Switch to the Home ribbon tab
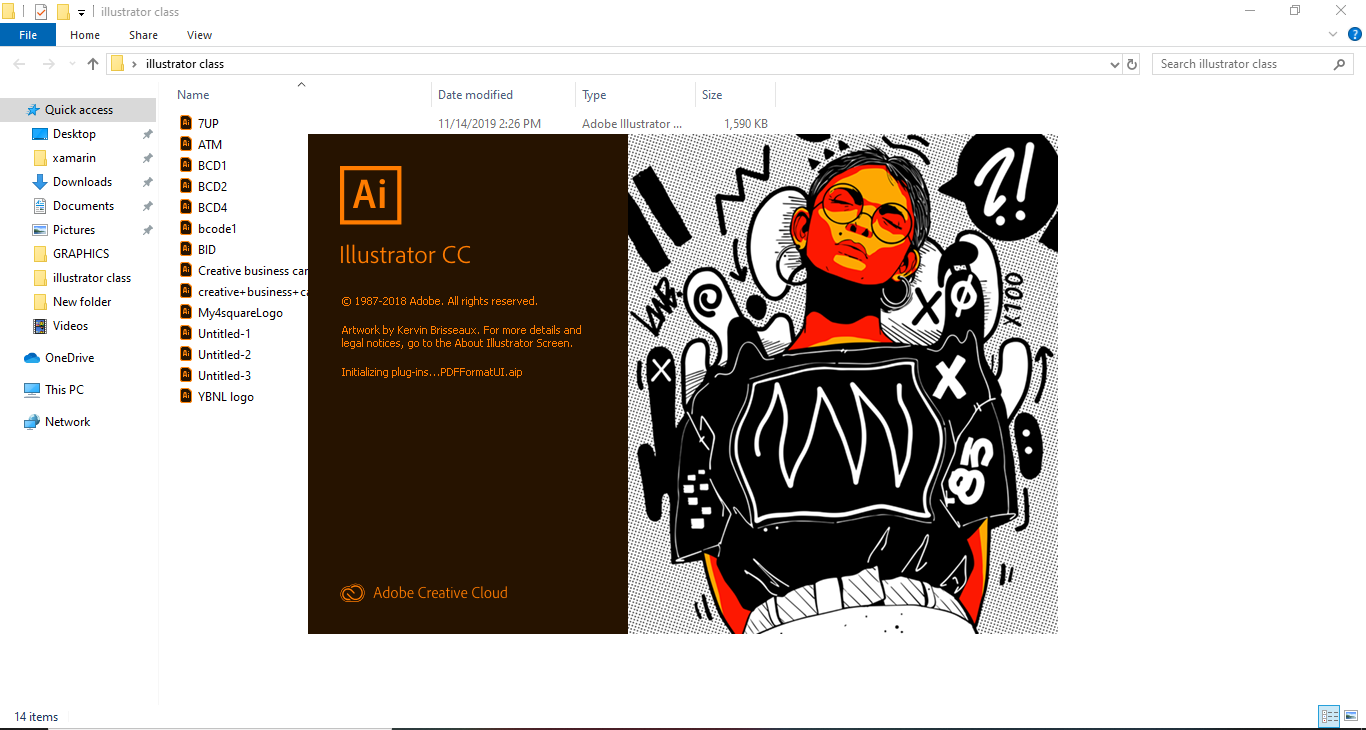1366x730 pixels. coord(85,35)
